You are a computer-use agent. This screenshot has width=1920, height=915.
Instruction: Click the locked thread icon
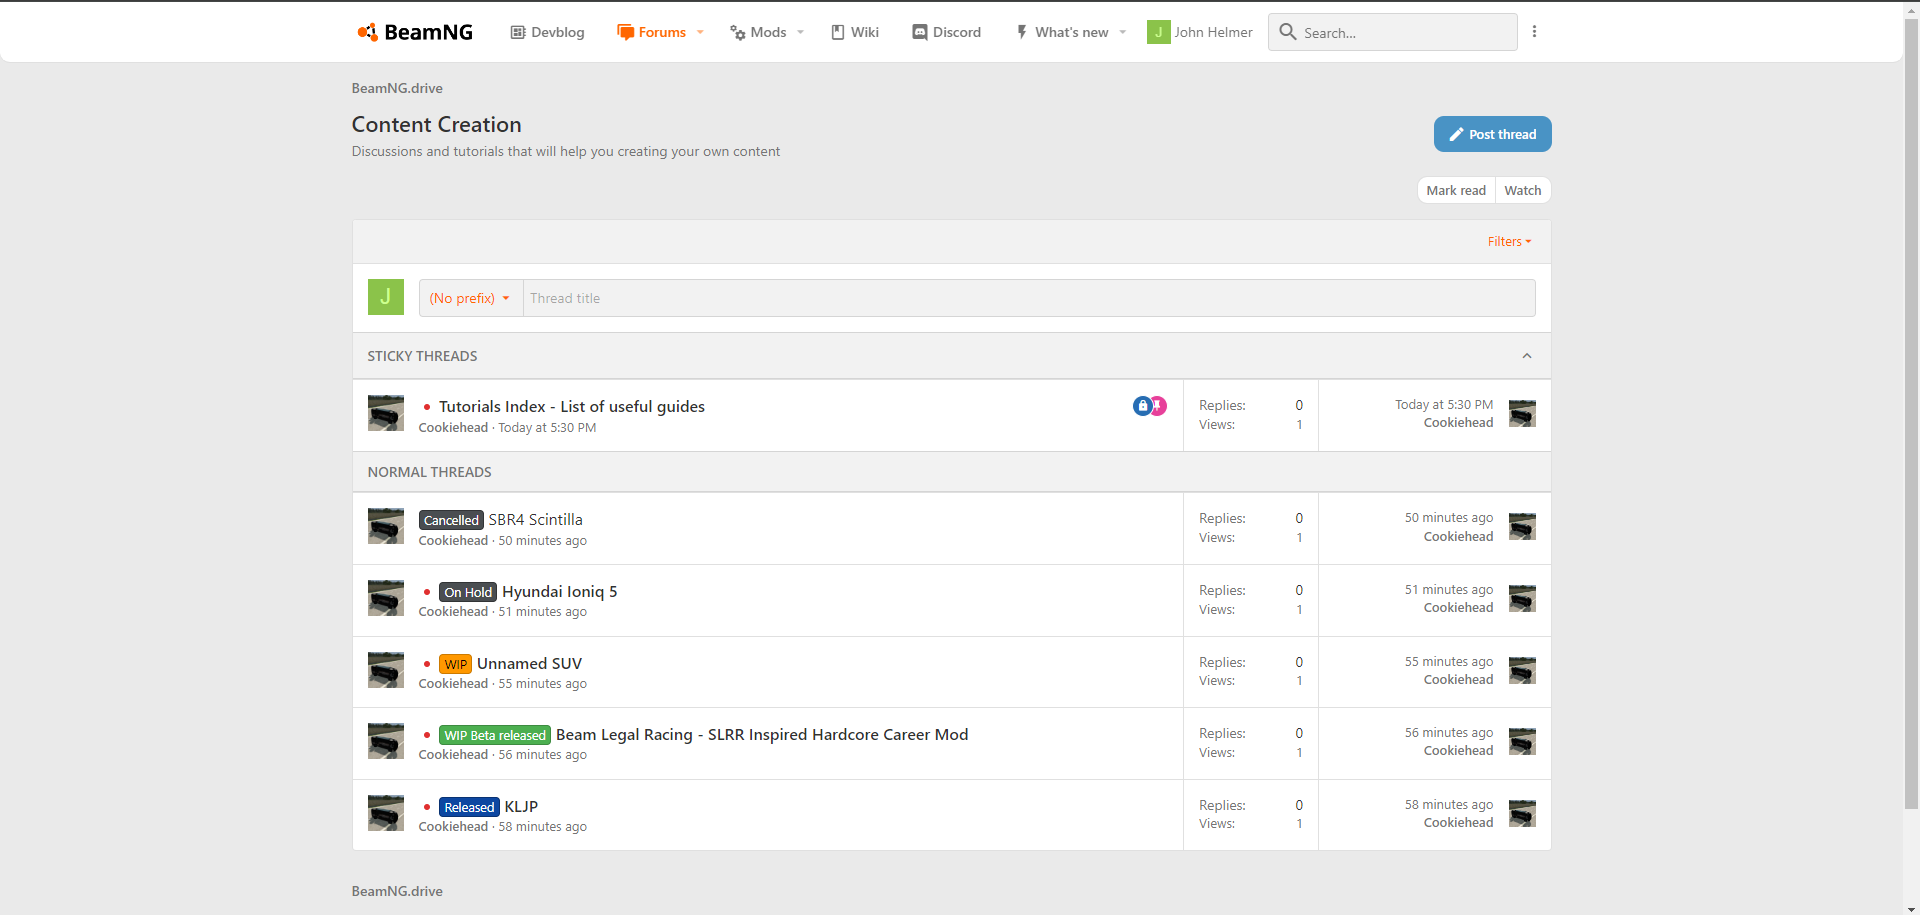point(1142,405)
